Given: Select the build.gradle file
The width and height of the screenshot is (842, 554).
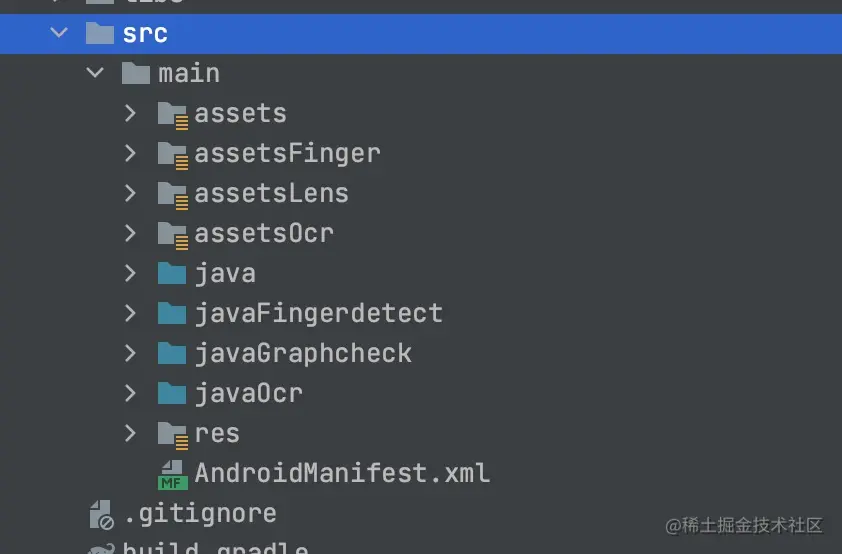Looking at the screenshot, I should (214, 548).
